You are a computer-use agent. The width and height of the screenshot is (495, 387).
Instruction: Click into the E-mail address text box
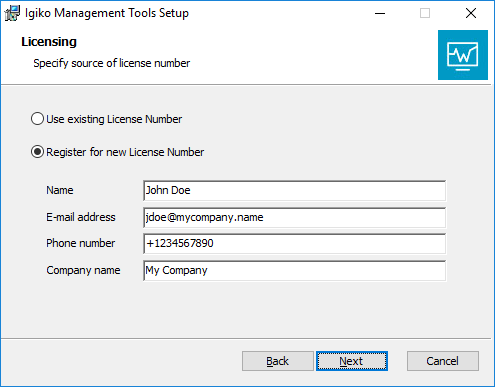click(x=294, y=217)
